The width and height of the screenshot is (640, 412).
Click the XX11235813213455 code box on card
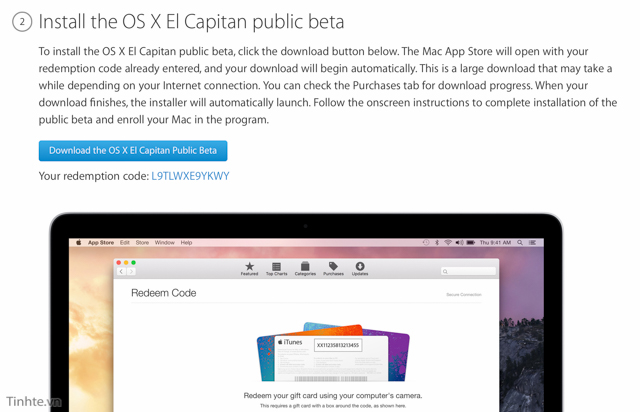point(338,345)
